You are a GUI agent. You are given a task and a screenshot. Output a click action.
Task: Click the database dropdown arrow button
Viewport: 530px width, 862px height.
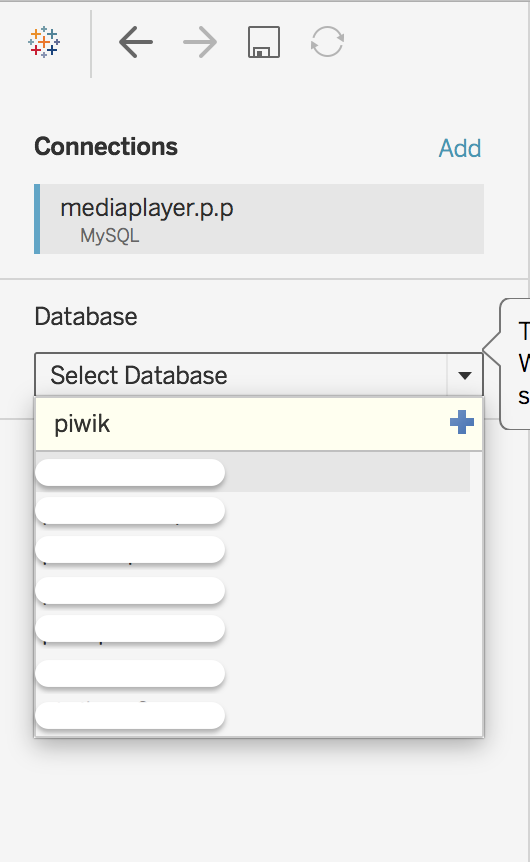465,375
